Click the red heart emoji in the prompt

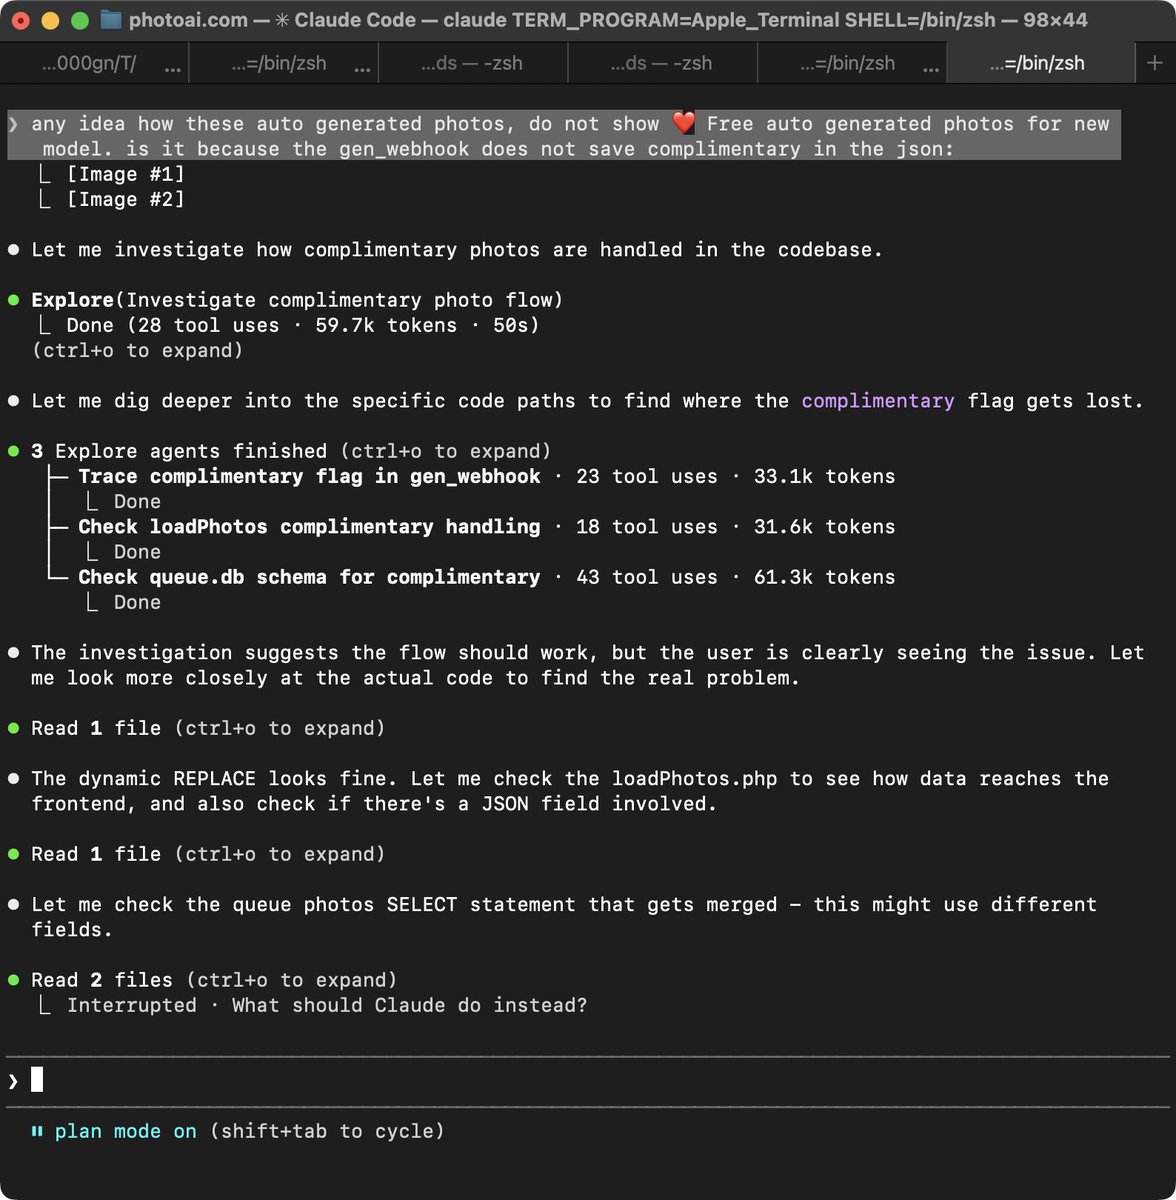pyautogui.click(x=683, y=124)
